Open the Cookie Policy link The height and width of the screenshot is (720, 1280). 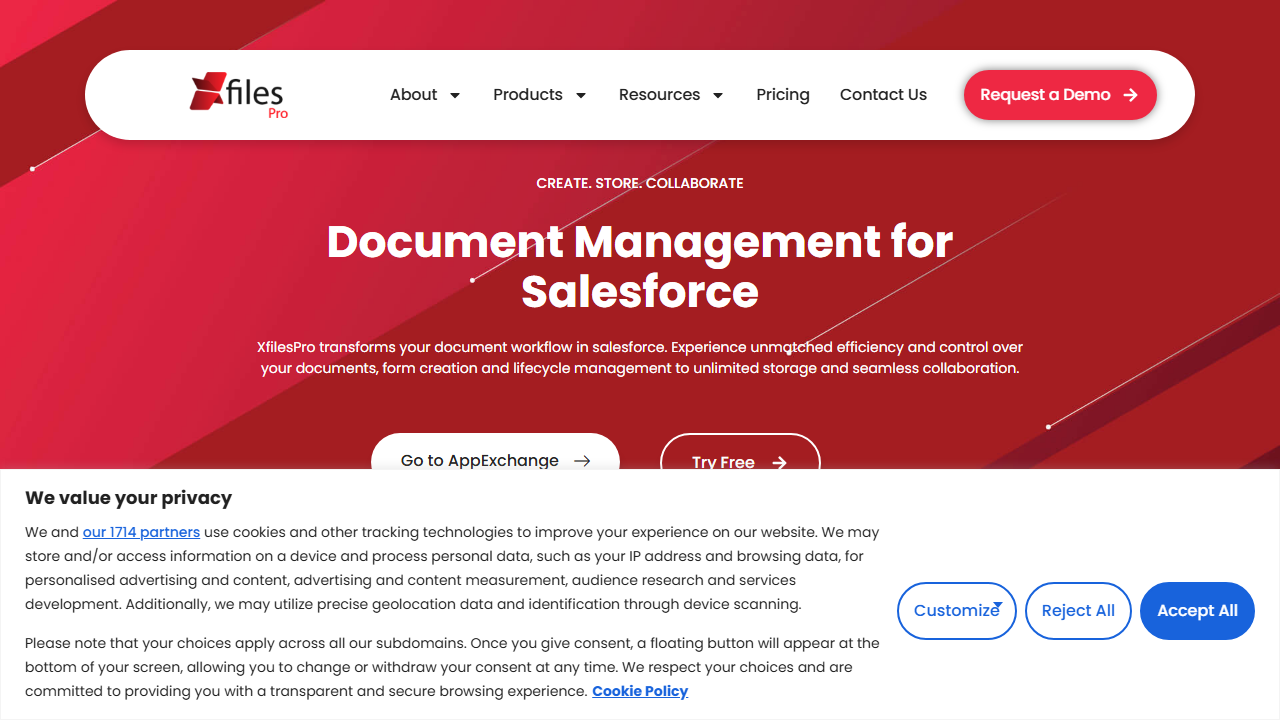640,691
